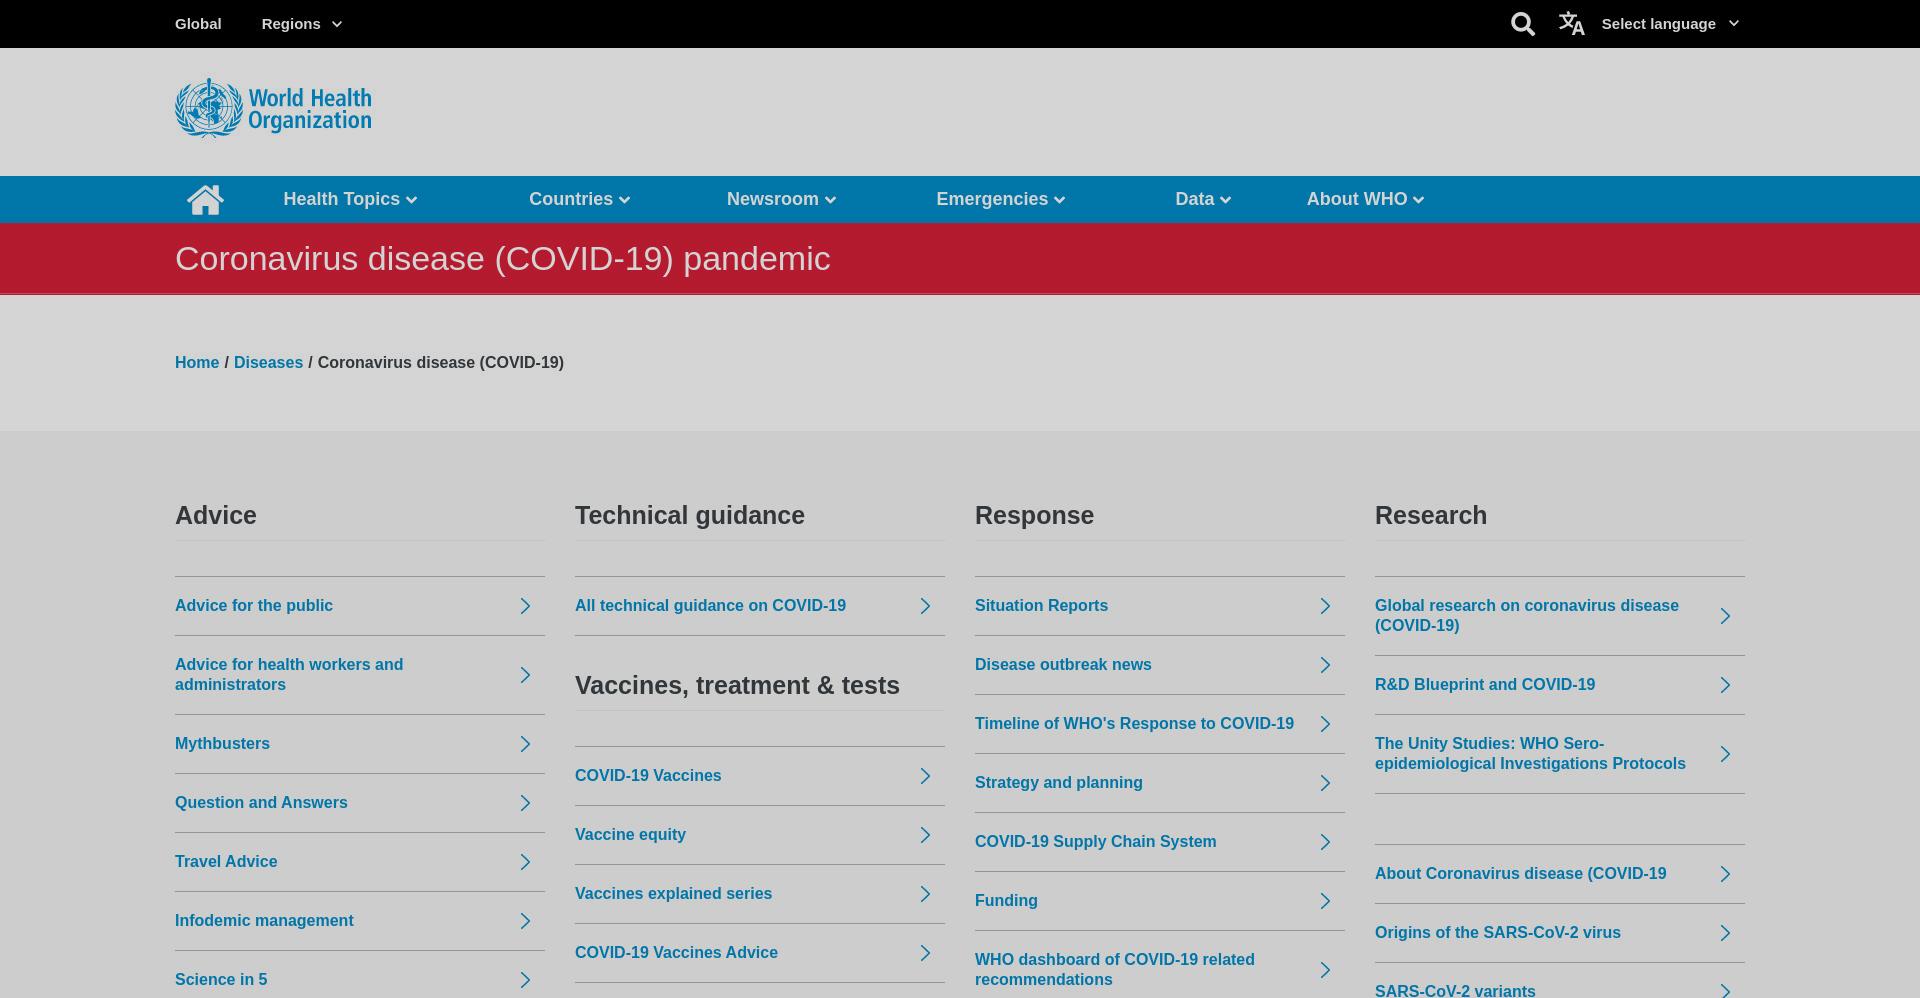Open the Science in 5 link

click(221, 980)
